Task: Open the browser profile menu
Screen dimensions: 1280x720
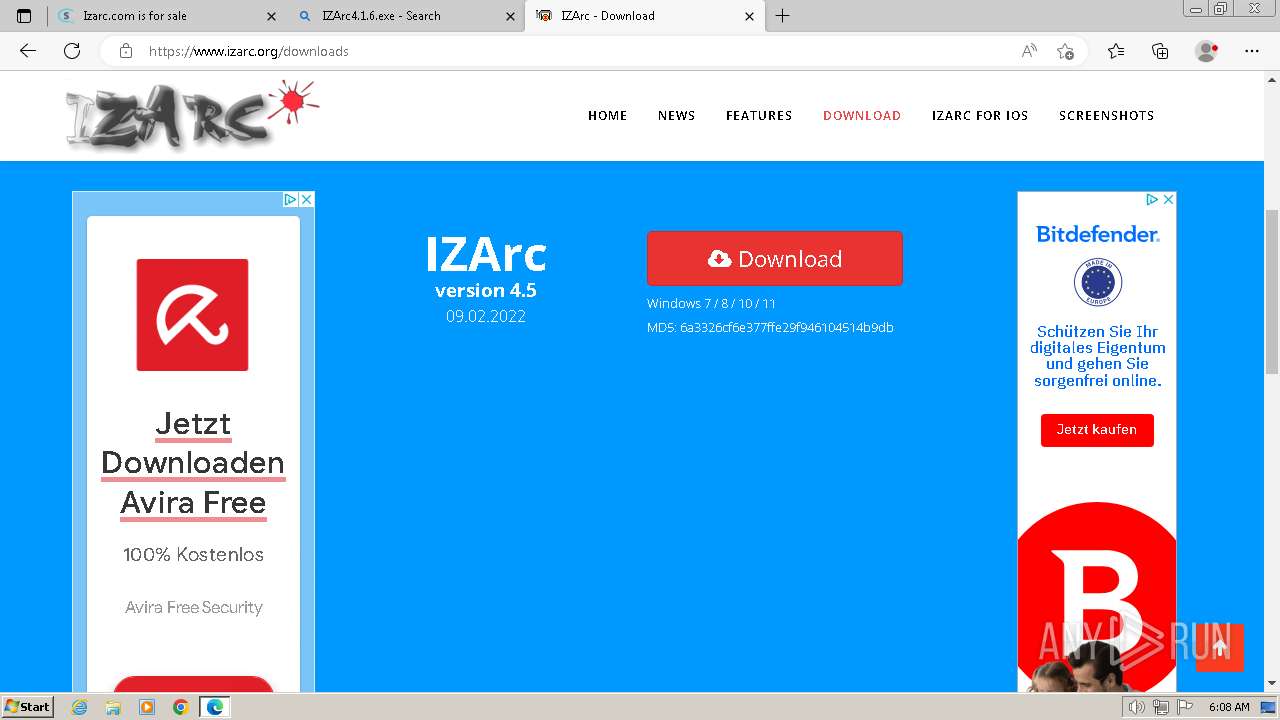Action: (1207, 51)
